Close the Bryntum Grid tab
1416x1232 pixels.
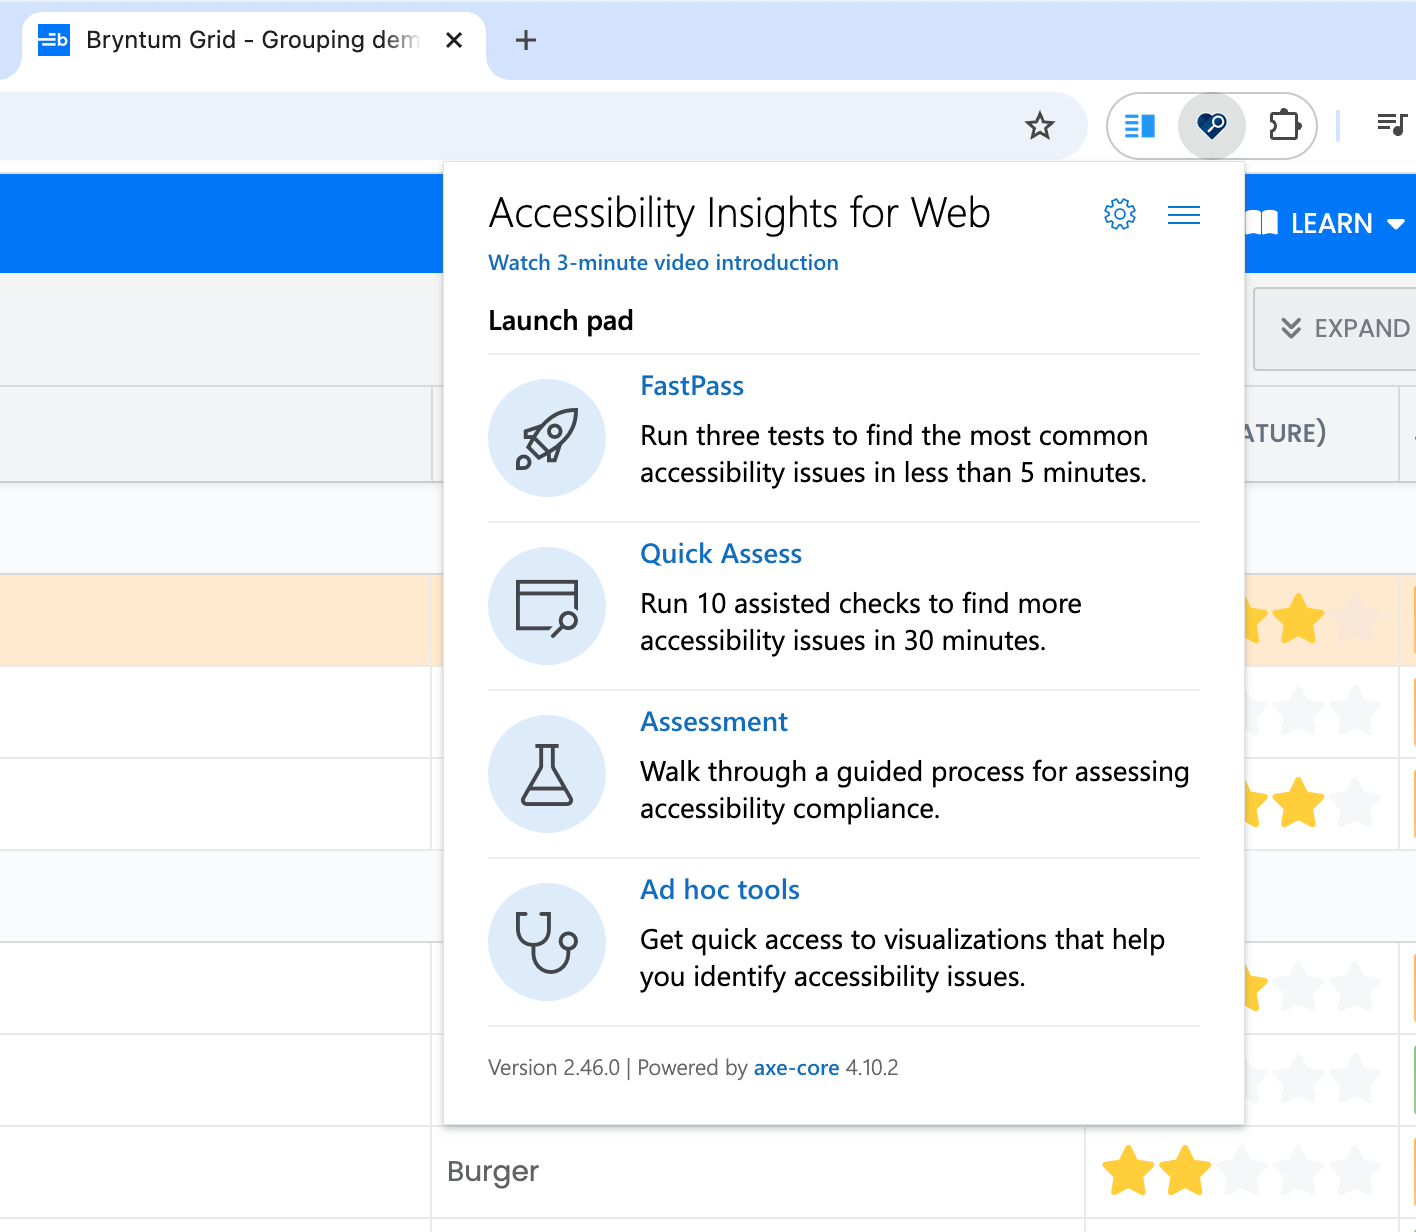pyautogui.click(x=454, y=40)
